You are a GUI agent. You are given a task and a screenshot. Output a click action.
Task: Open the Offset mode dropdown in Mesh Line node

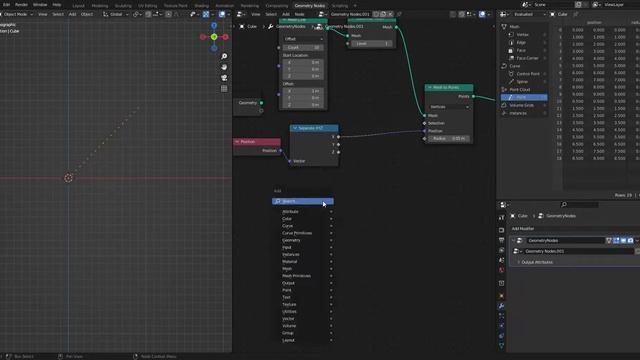click(303, 39)
